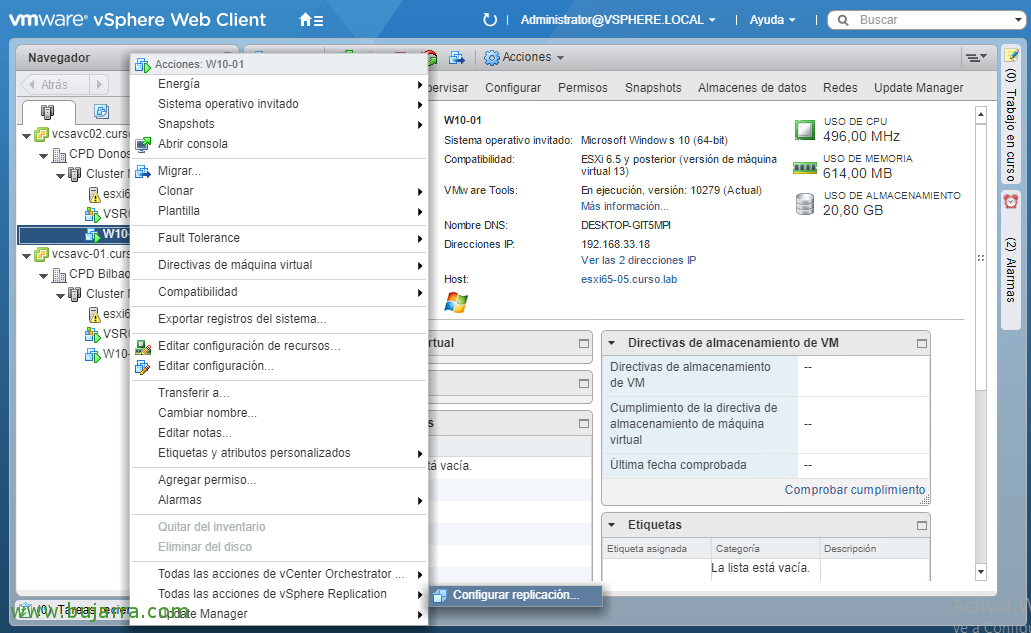The width and height of the screenshot is (1031, 633).
Task: Click the vcsavc02 vCenter server icon
Action: (41, 134)
